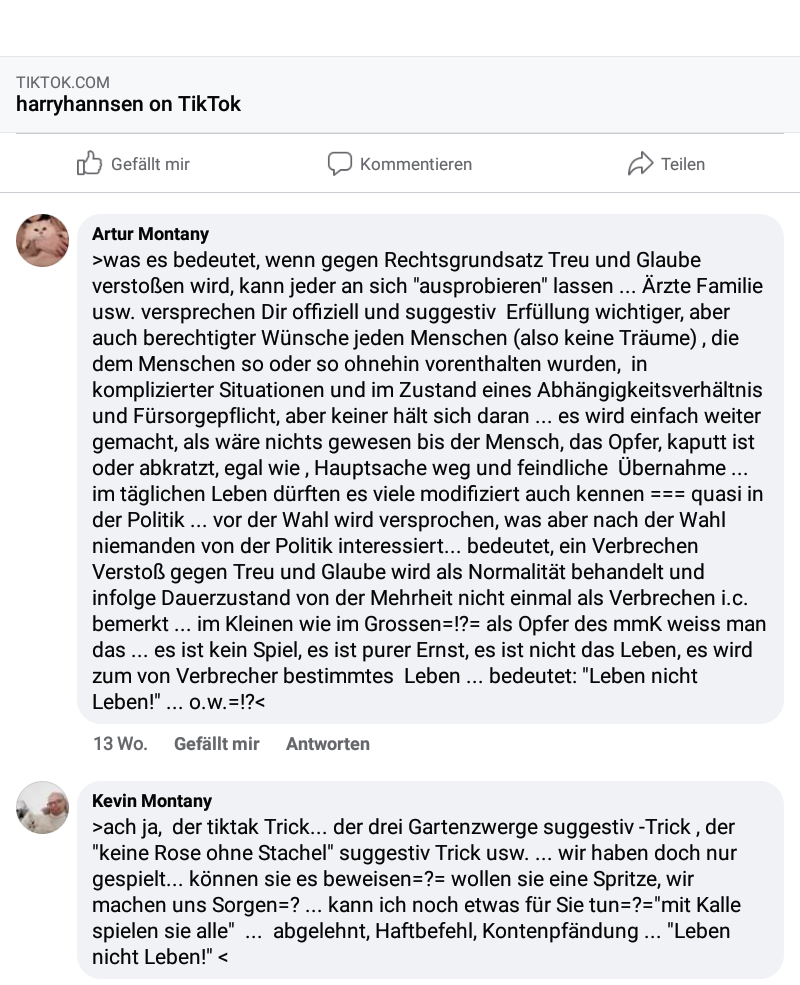Click the speech bubble comment icon
Screen dimensions: 800x985
pos(340,163)
